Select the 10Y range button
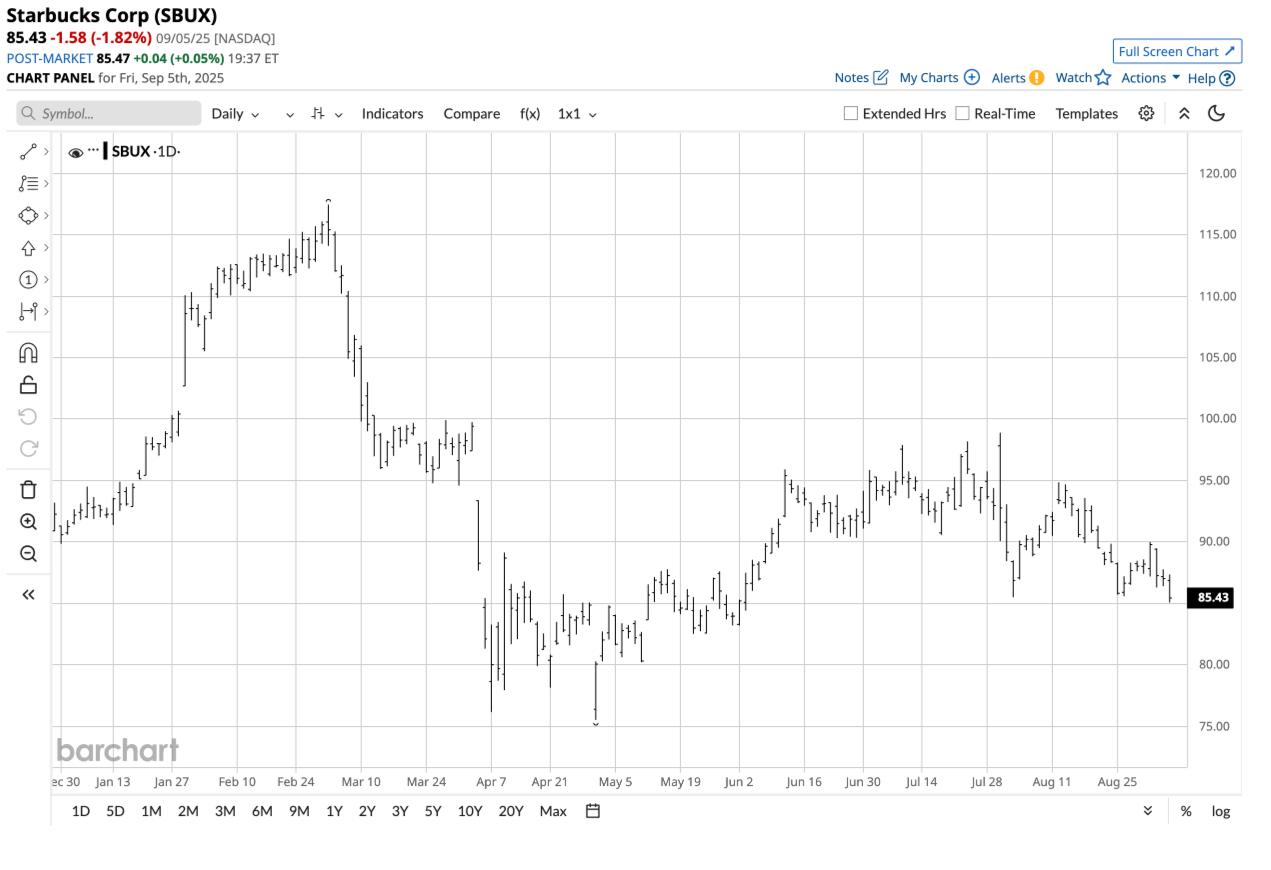This screenshot has width=1271, height=870. click(x=470, y=811)
